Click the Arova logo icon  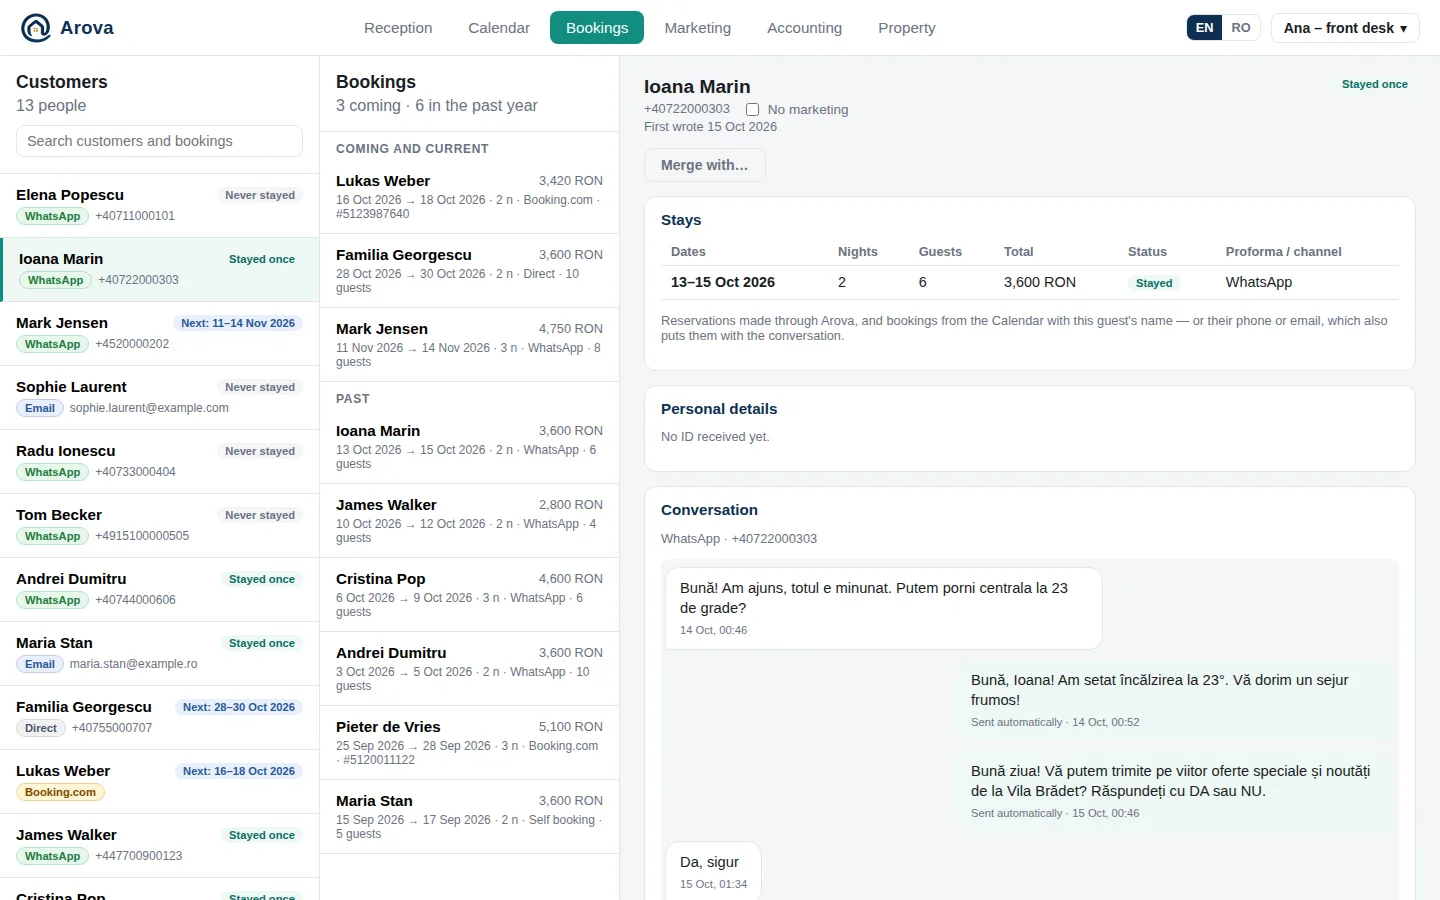pyautogui.click(x=36, y=28)
